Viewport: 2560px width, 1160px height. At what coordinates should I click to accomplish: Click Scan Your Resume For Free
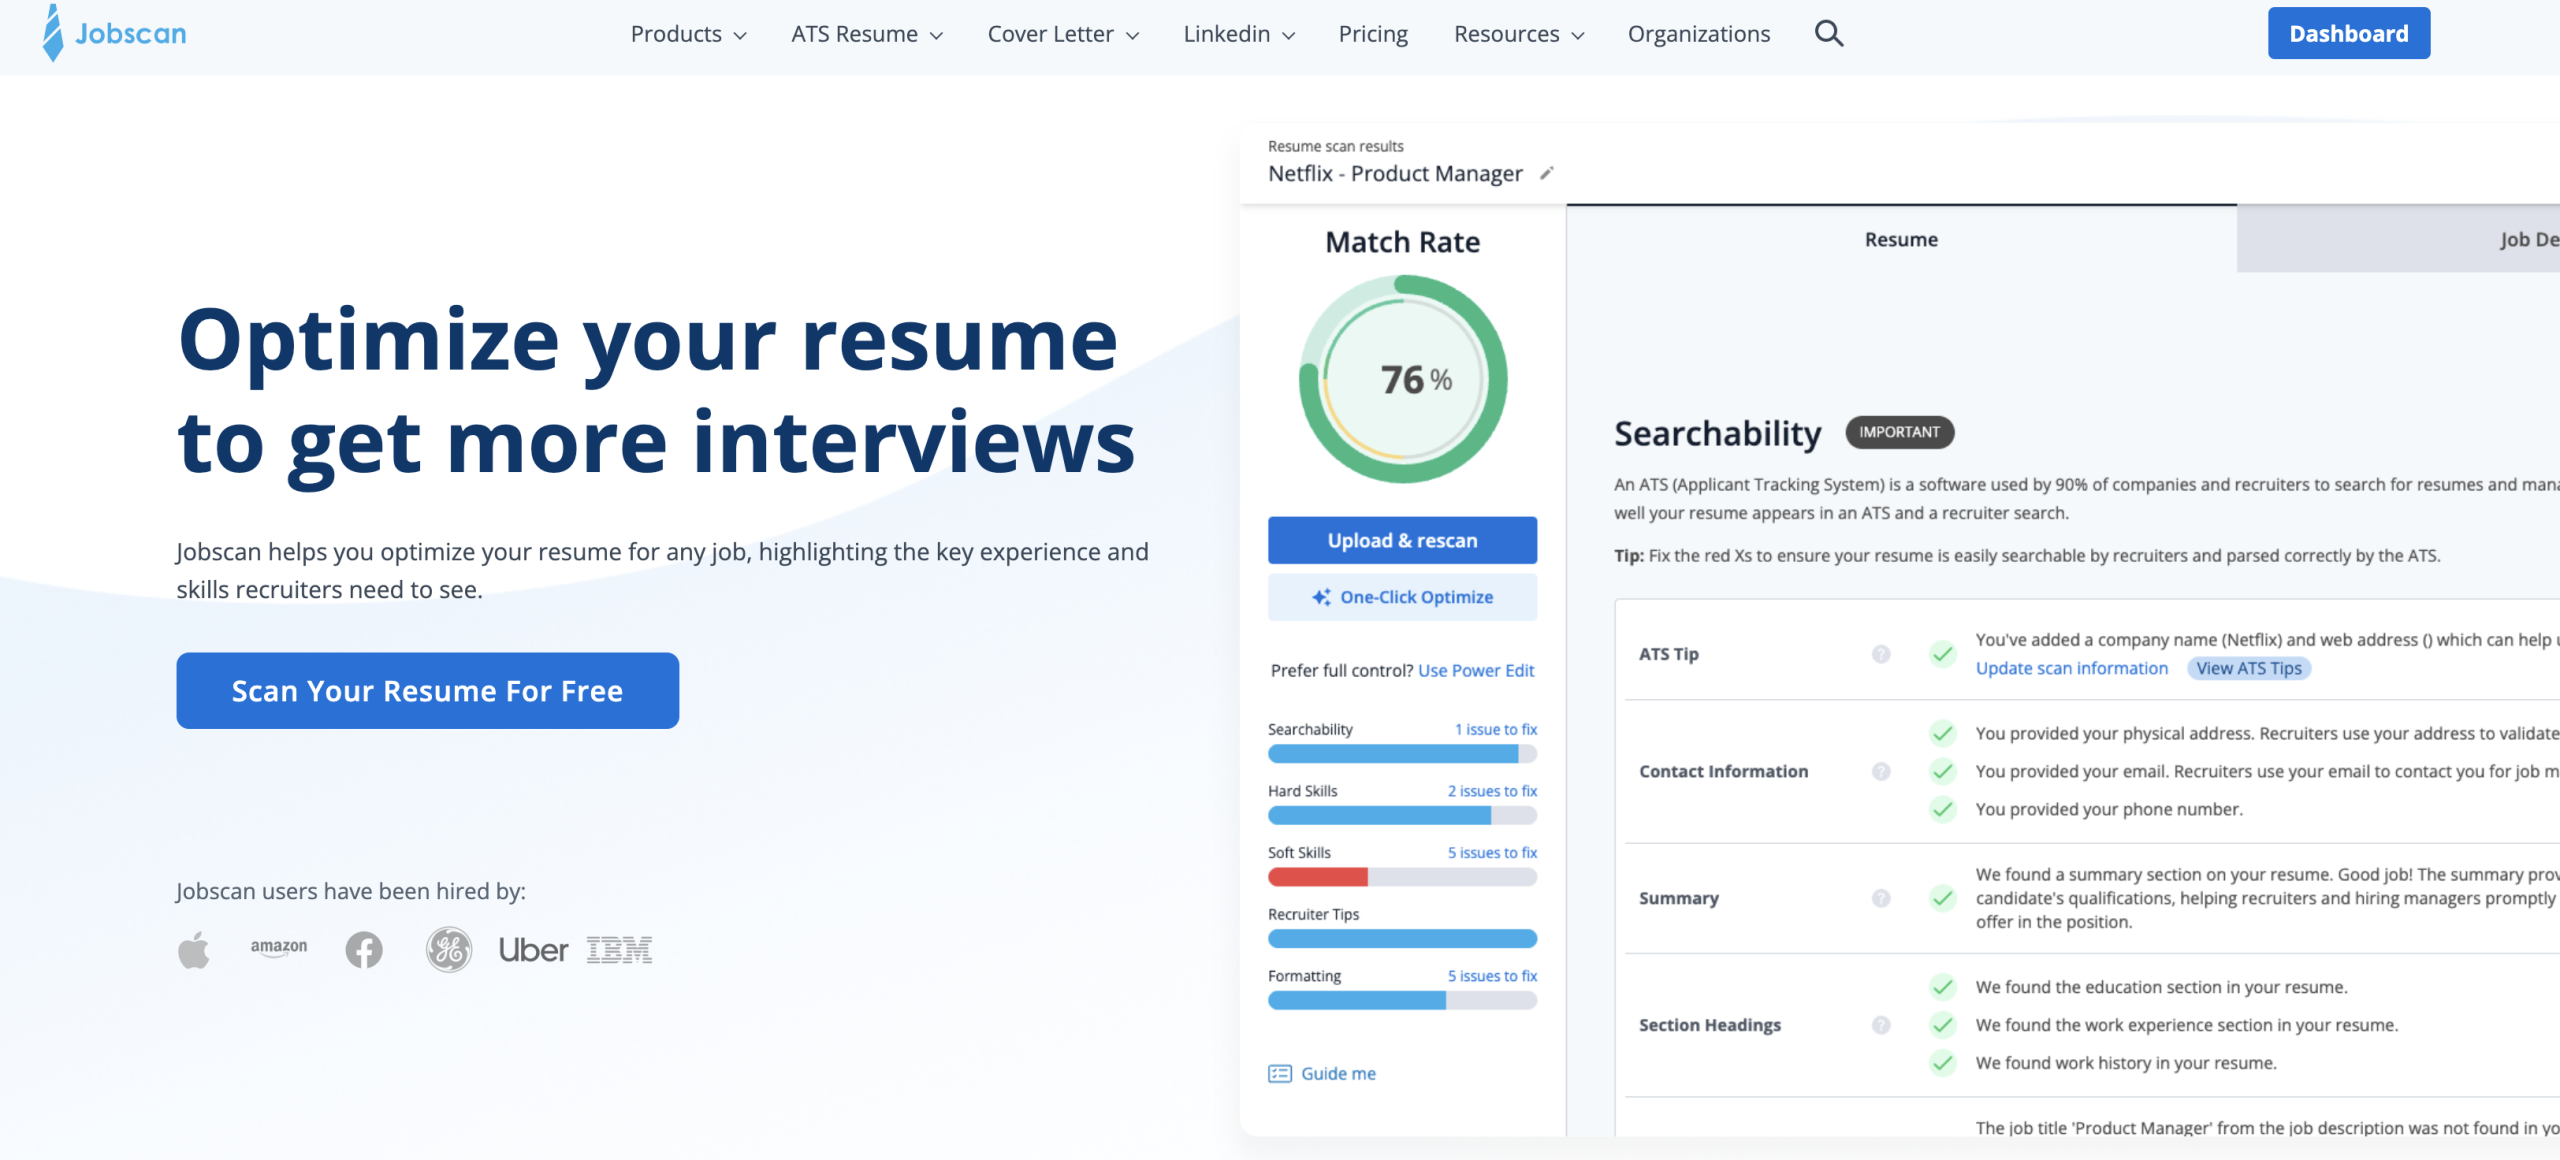[x=427, y=690]
